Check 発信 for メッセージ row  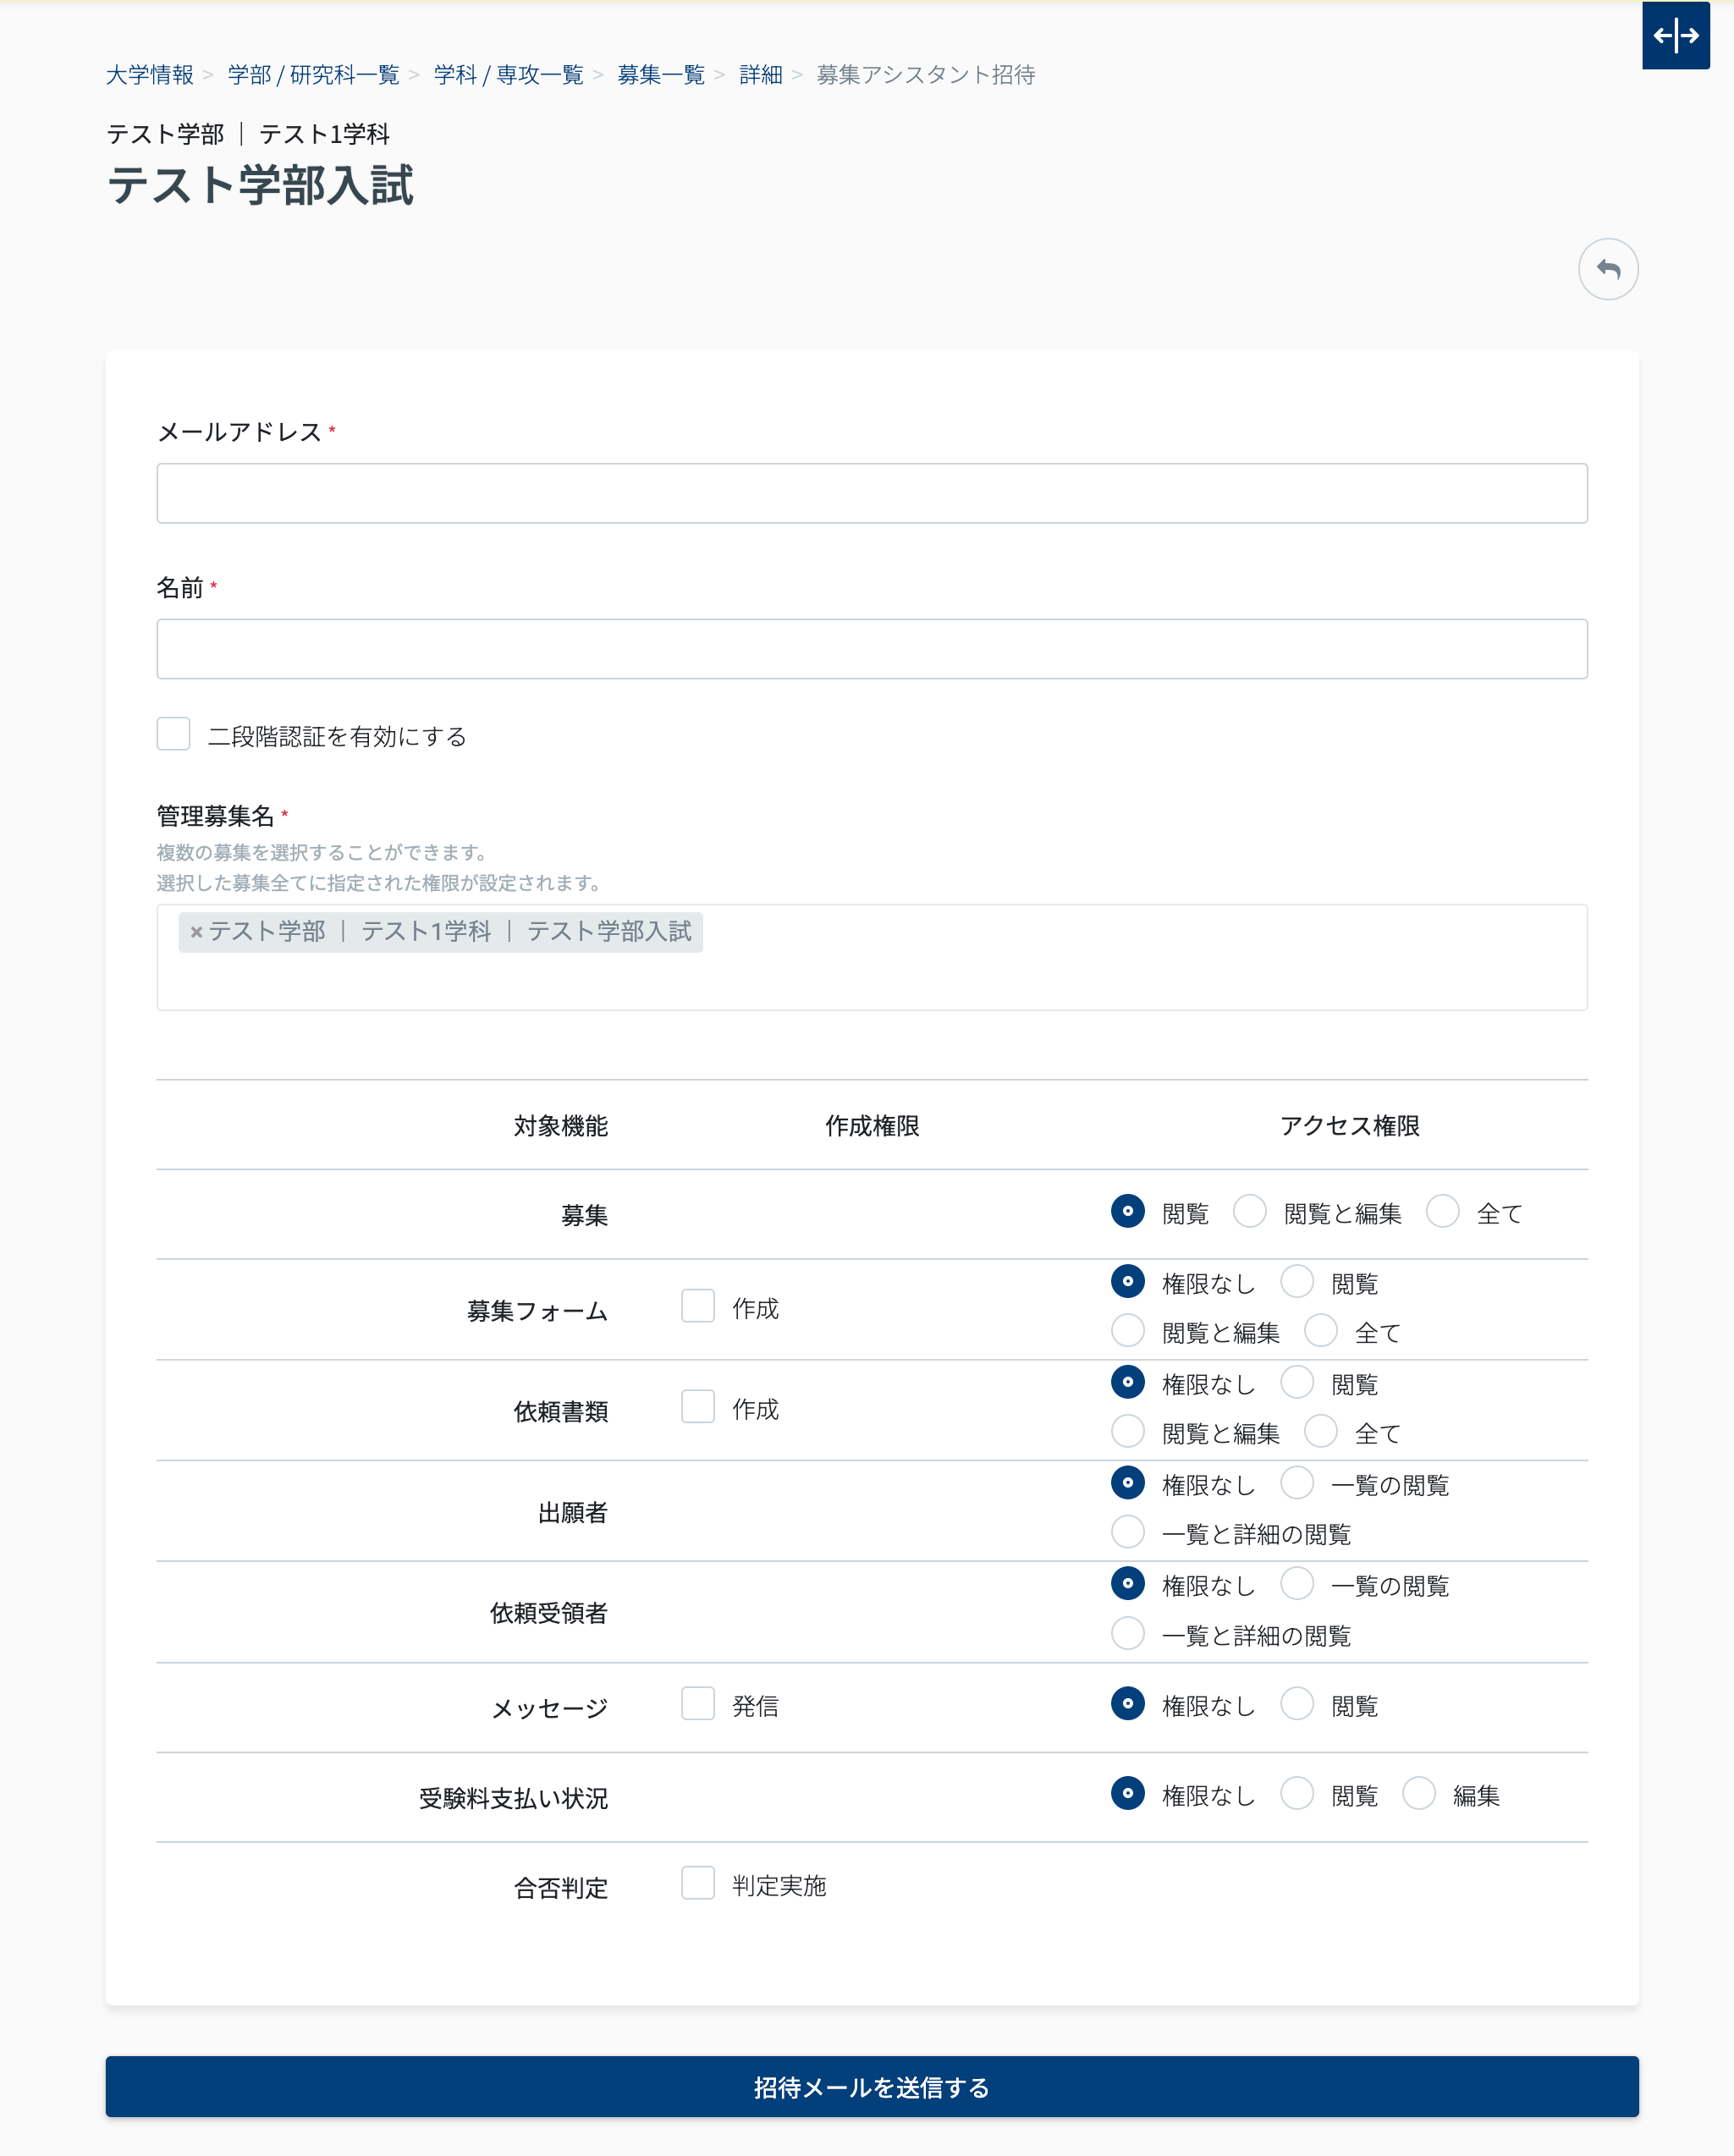pos(698,1704)
